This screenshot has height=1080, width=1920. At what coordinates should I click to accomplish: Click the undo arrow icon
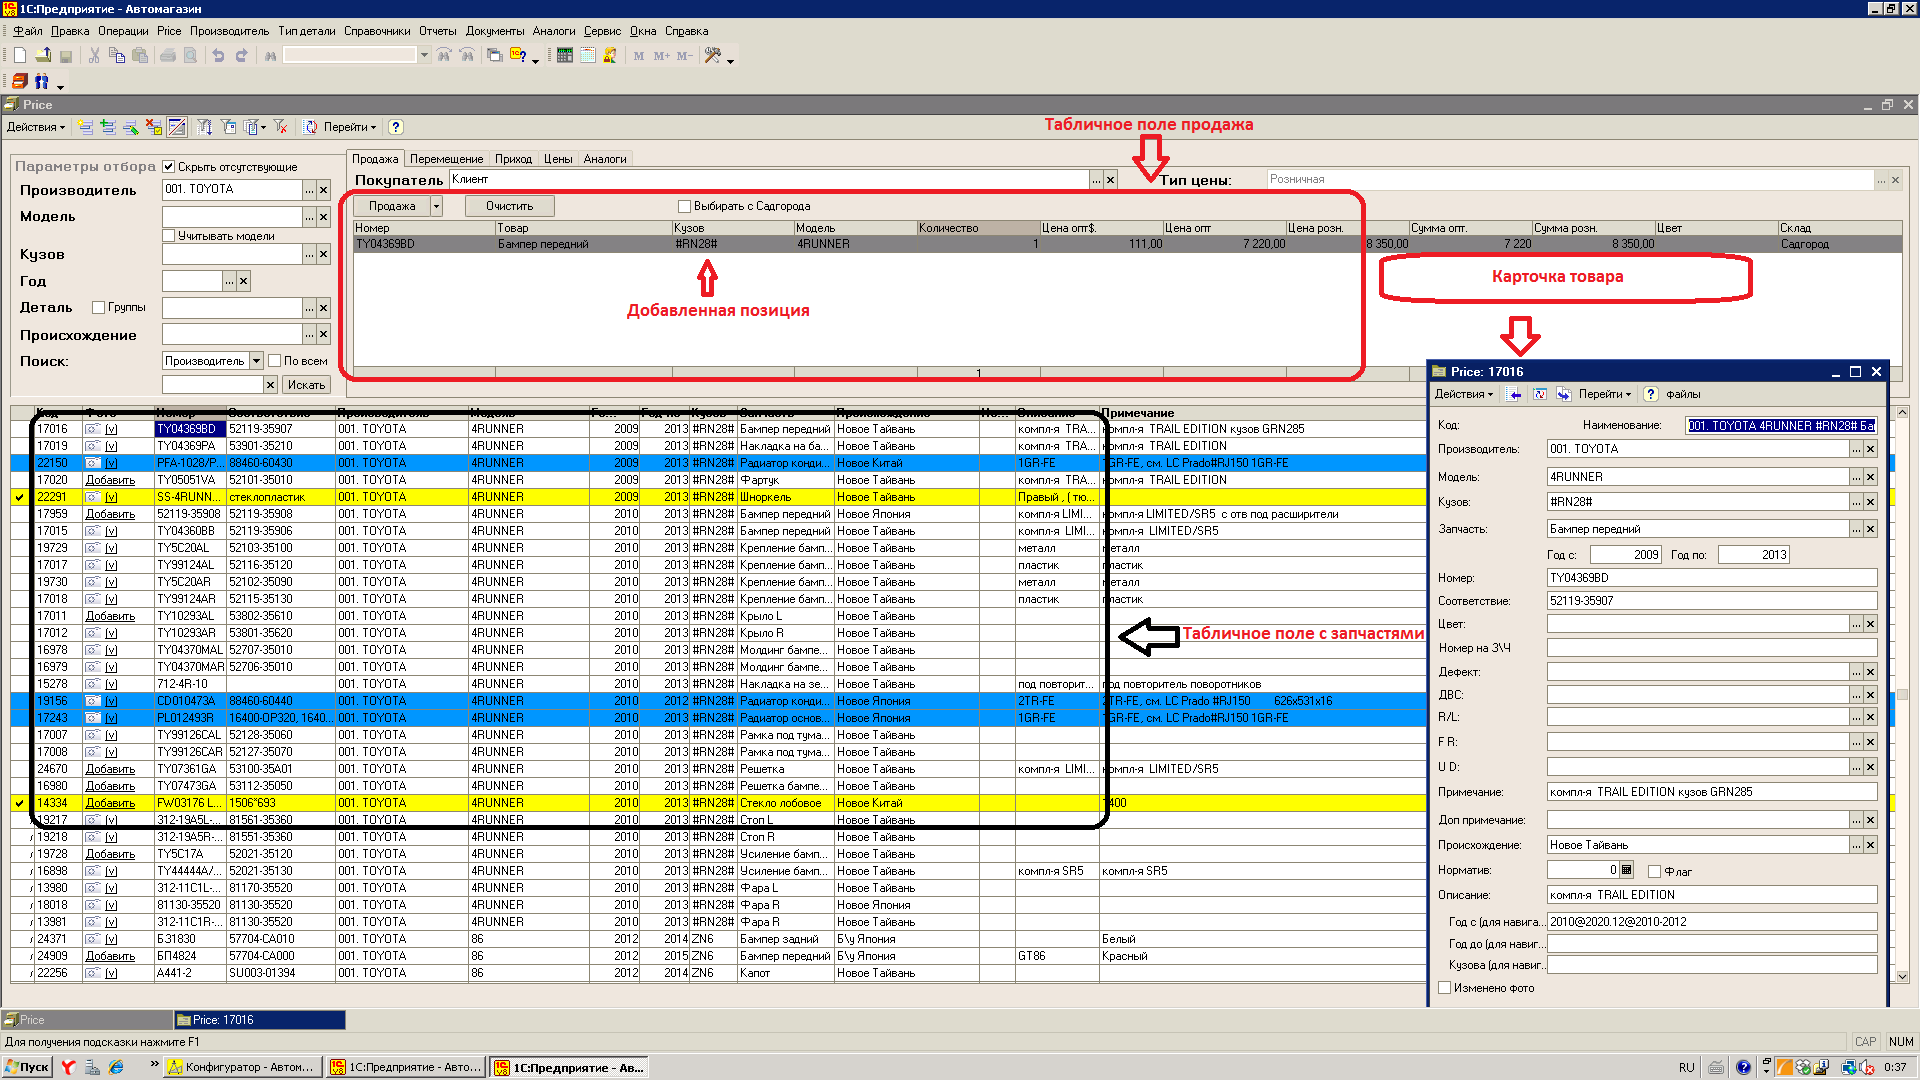tap(218, 56)
